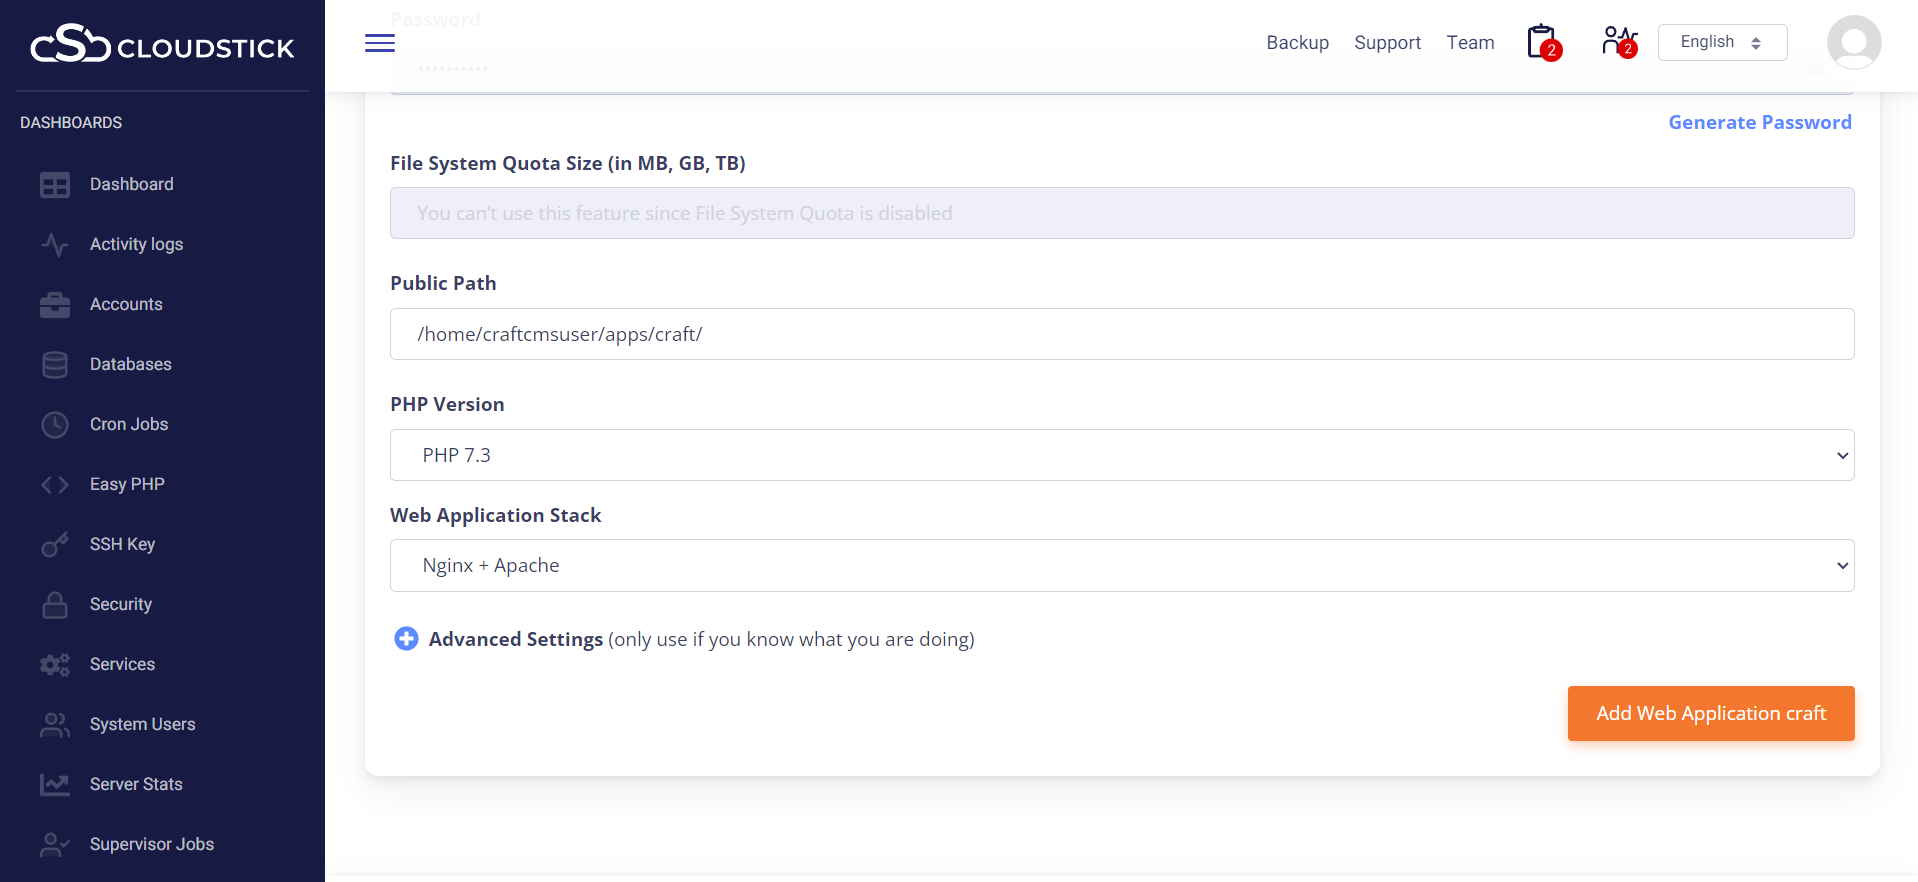Click the Generate Password link
The width and height of the screenshot is (1918, 882).
click(1759, 122)
